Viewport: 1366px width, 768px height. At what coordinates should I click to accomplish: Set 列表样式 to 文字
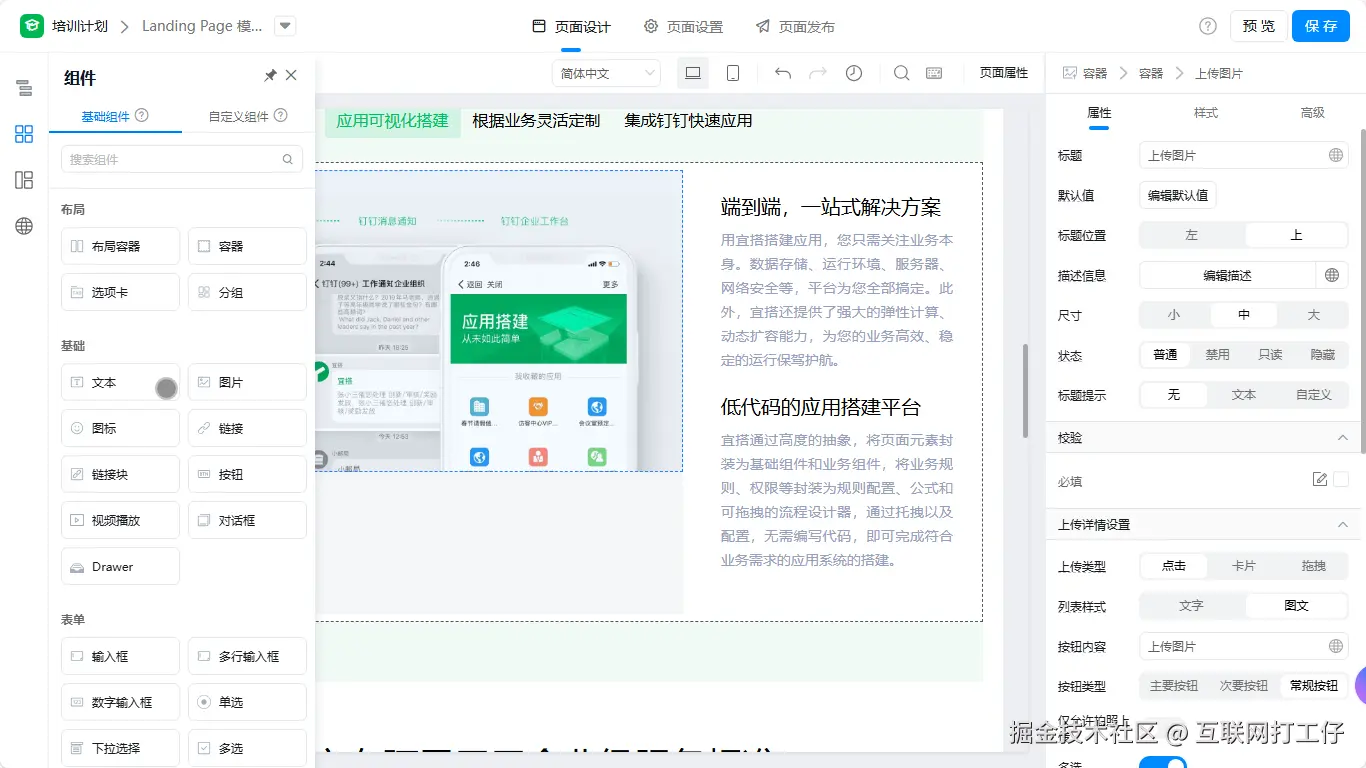tap(1192, 606)
